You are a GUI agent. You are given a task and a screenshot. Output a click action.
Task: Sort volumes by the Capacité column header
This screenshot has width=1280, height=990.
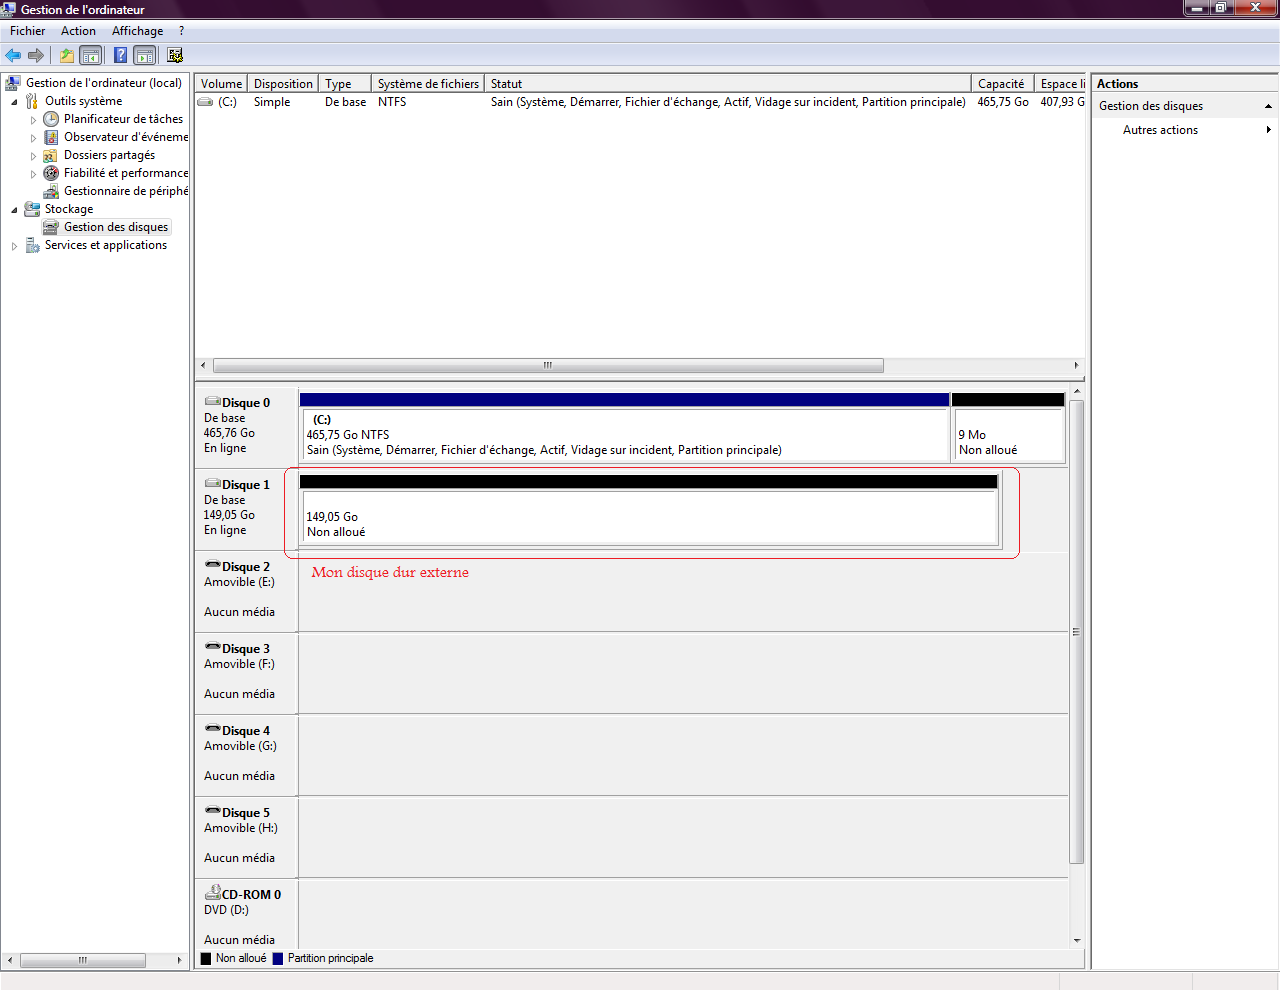tap(1000, 84)
